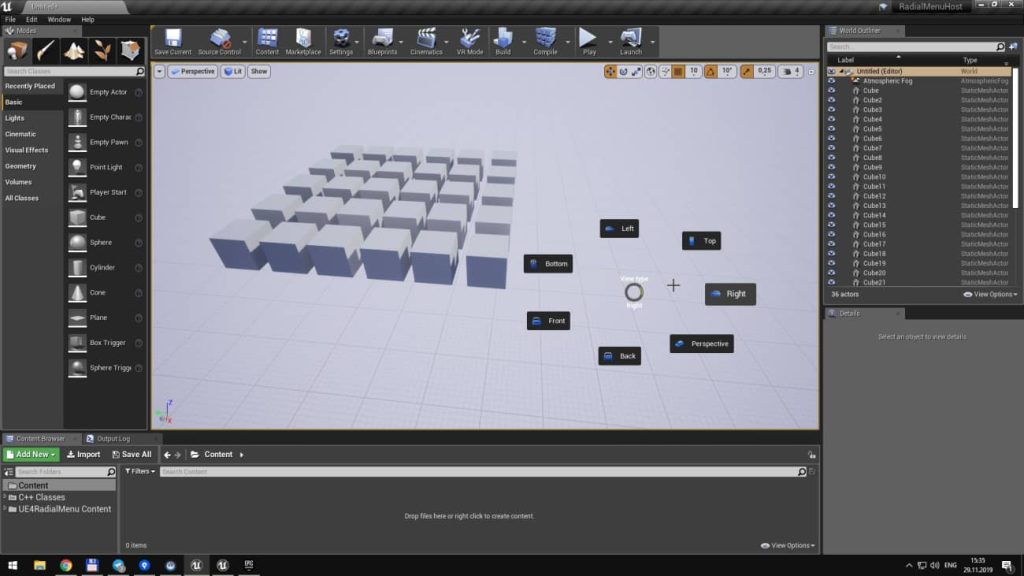Open Cinematics toolbar icon
Image resolution: width=1024 pixels, height=576 pixels.
point(426,42)
